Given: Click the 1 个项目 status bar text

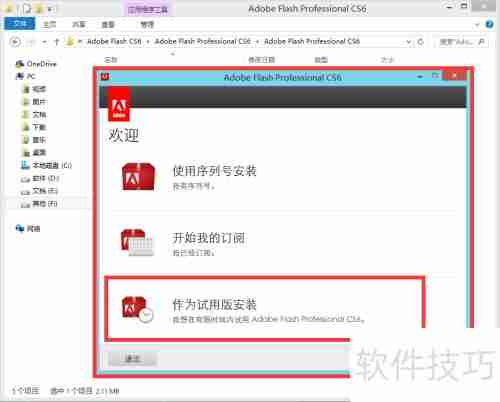Looking at the screenshot, I should [26, 391].
